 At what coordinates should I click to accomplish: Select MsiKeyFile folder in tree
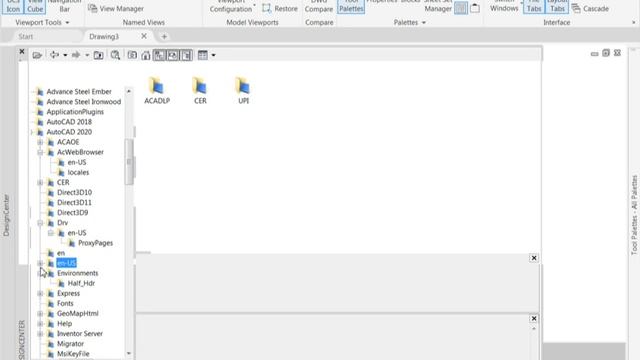[x=73, y=354]
